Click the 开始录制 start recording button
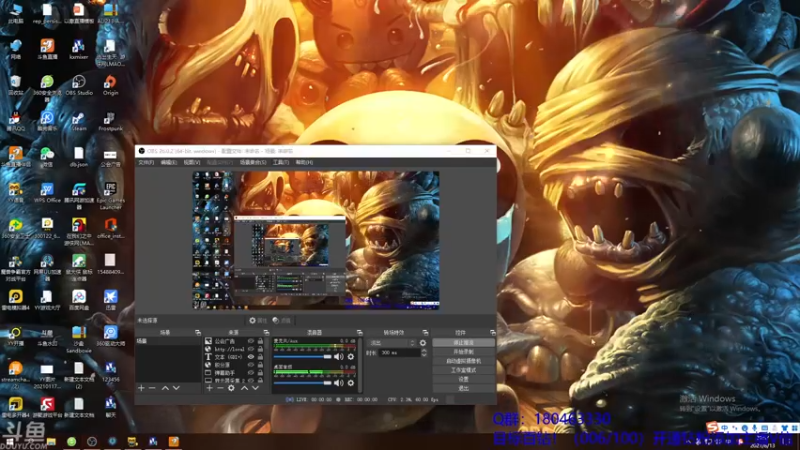Screen dimensions: 800x450 [463, 352]
